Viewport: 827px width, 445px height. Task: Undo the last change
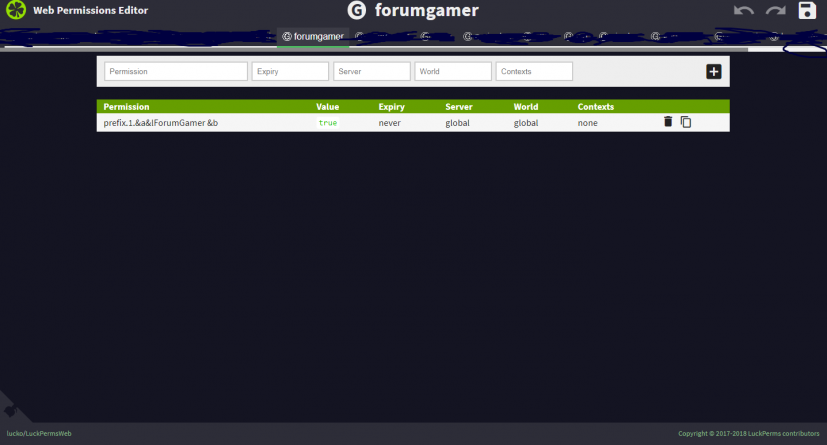point(744,11)
